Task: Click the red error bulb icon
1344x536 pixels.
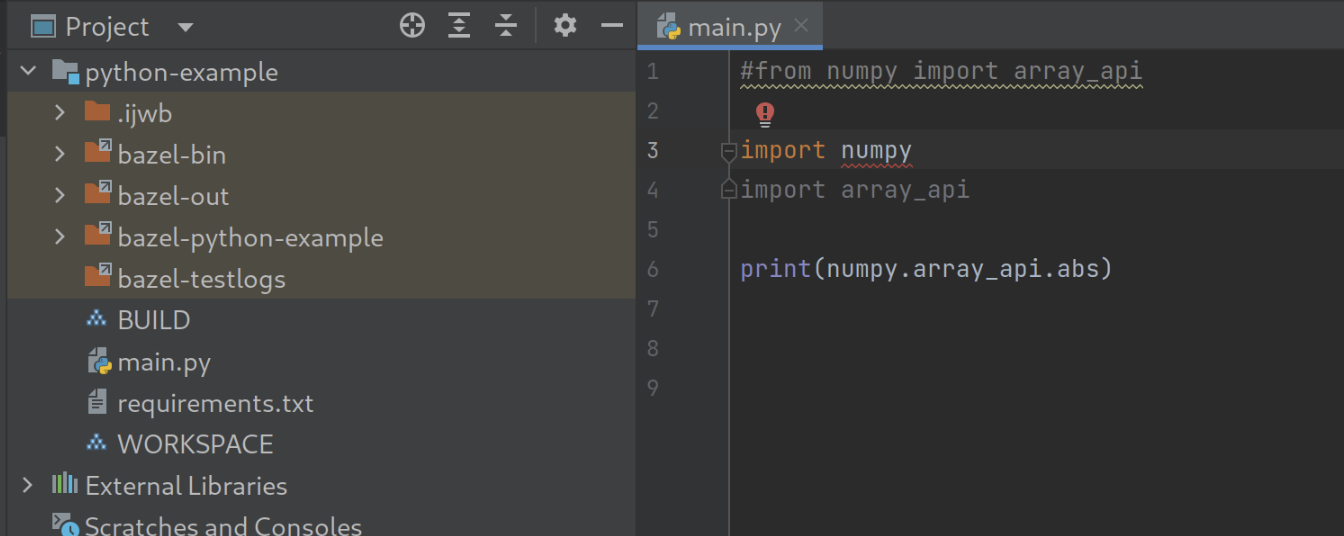Action: (x=765, y=113)
